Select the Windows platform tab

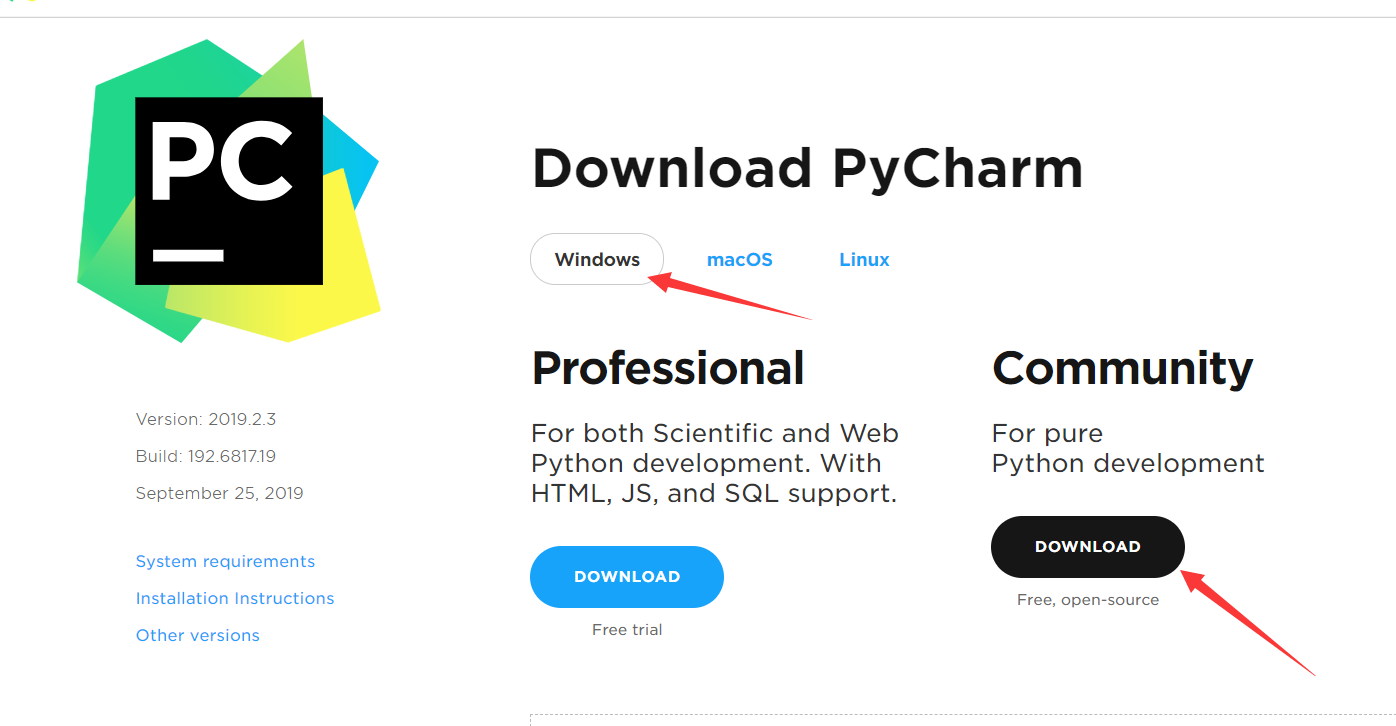tap(596, 259)
